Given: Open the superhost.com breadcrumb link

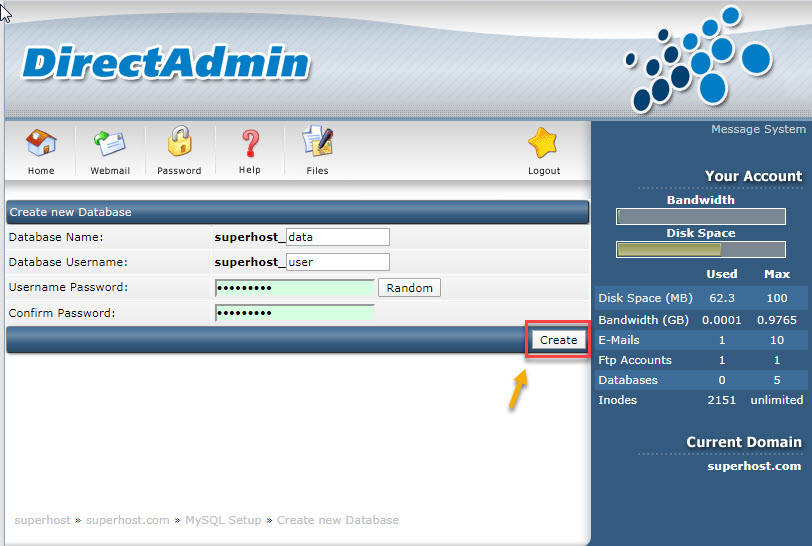Looking at the screenshot, I should pos(128,520).
